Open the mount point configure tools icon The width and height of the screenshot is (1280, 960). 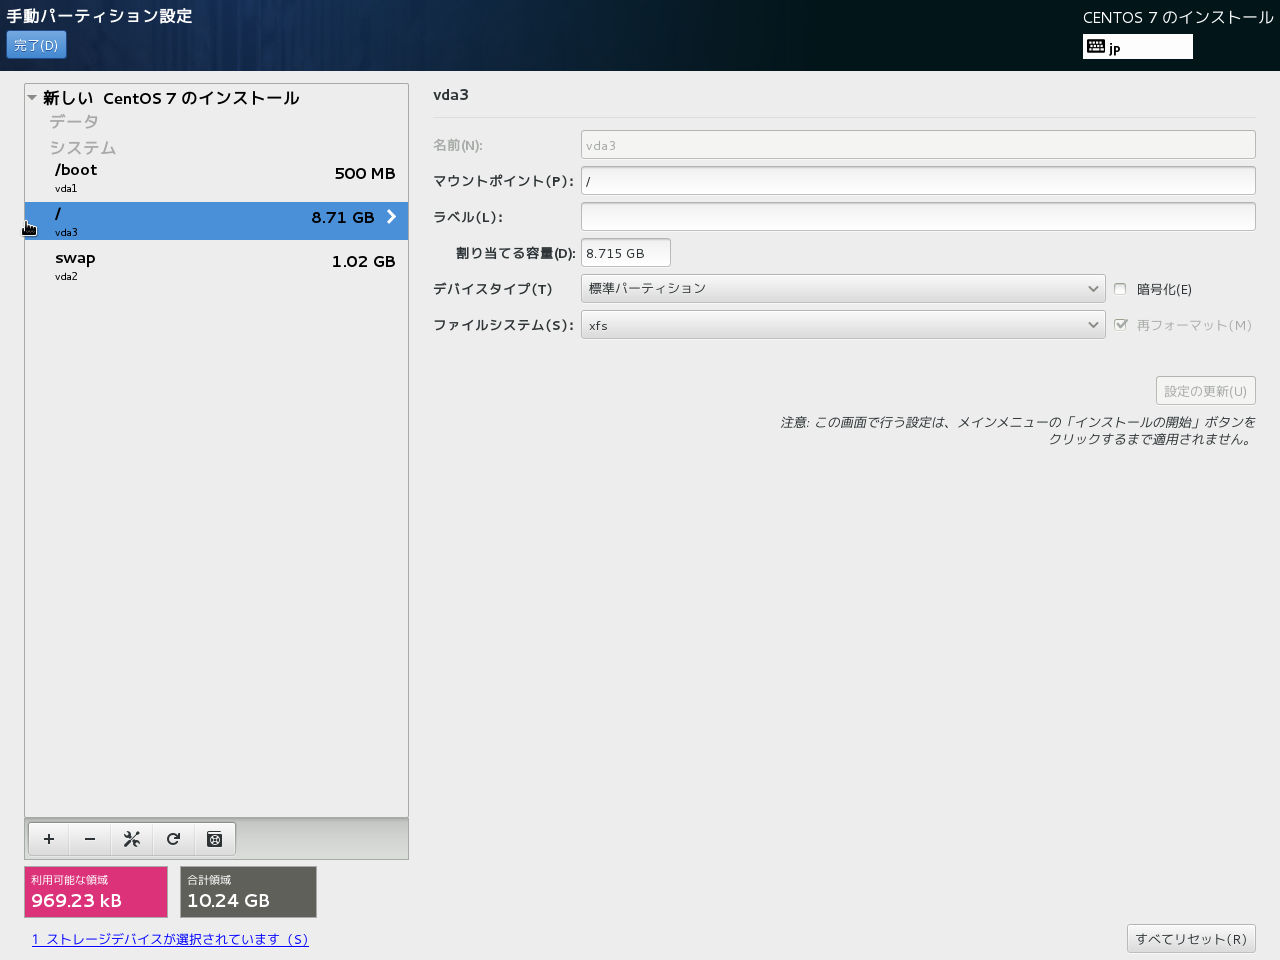pyautogui.click(x=131, y=839)
